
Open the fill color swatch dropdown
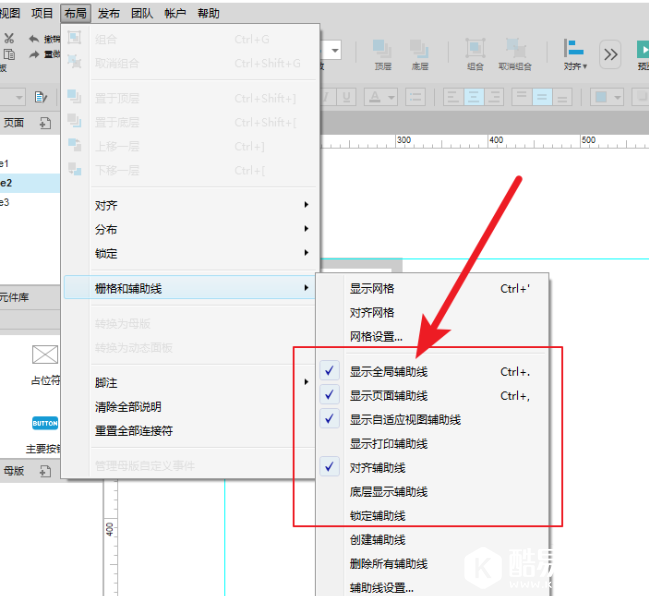click(607, 97)
